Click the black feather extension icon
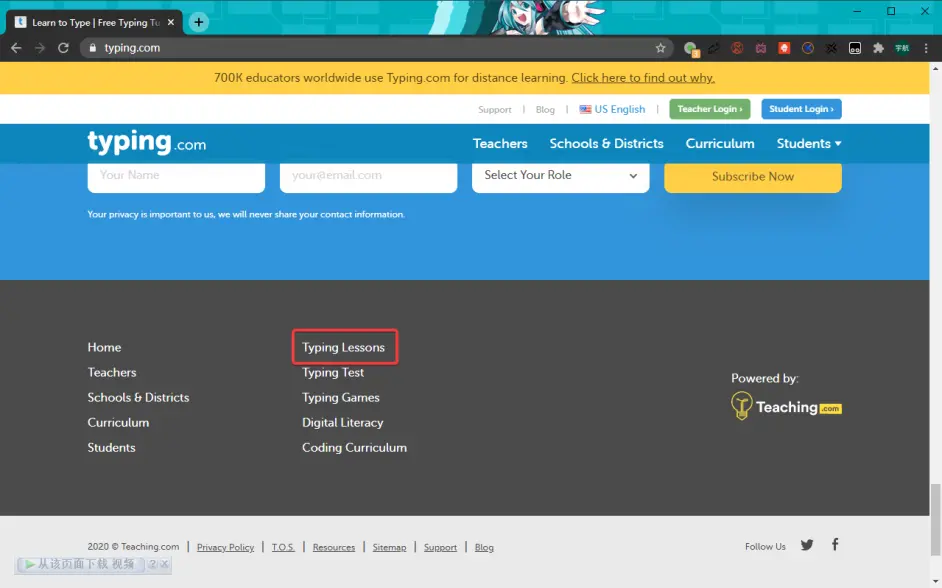 click(714, 48)
